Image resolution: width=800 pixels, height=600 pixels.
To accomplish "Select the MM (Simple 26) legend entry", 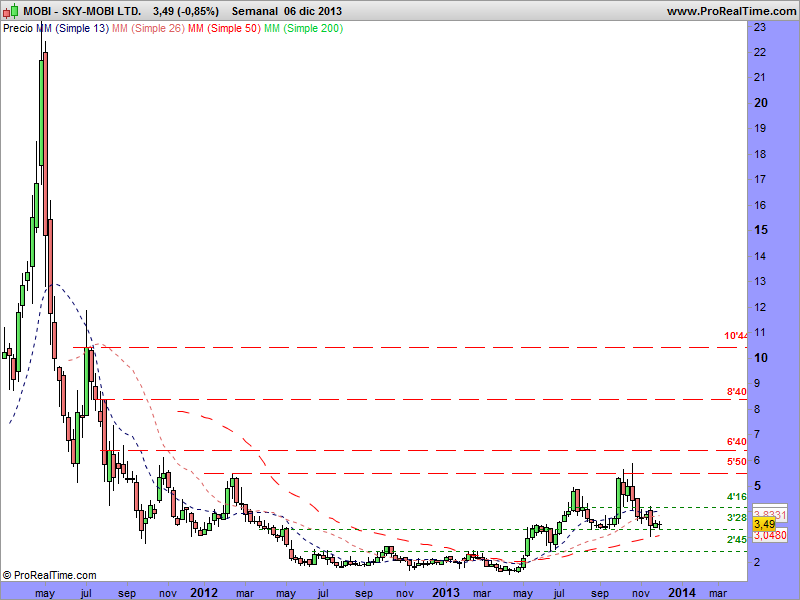I will point(148,29).
